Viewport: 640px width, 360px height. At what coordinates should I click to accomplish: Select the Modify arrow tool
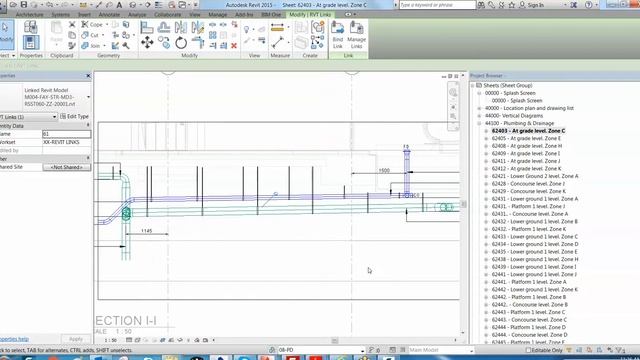pyautogui.click(x=6, y=34)
